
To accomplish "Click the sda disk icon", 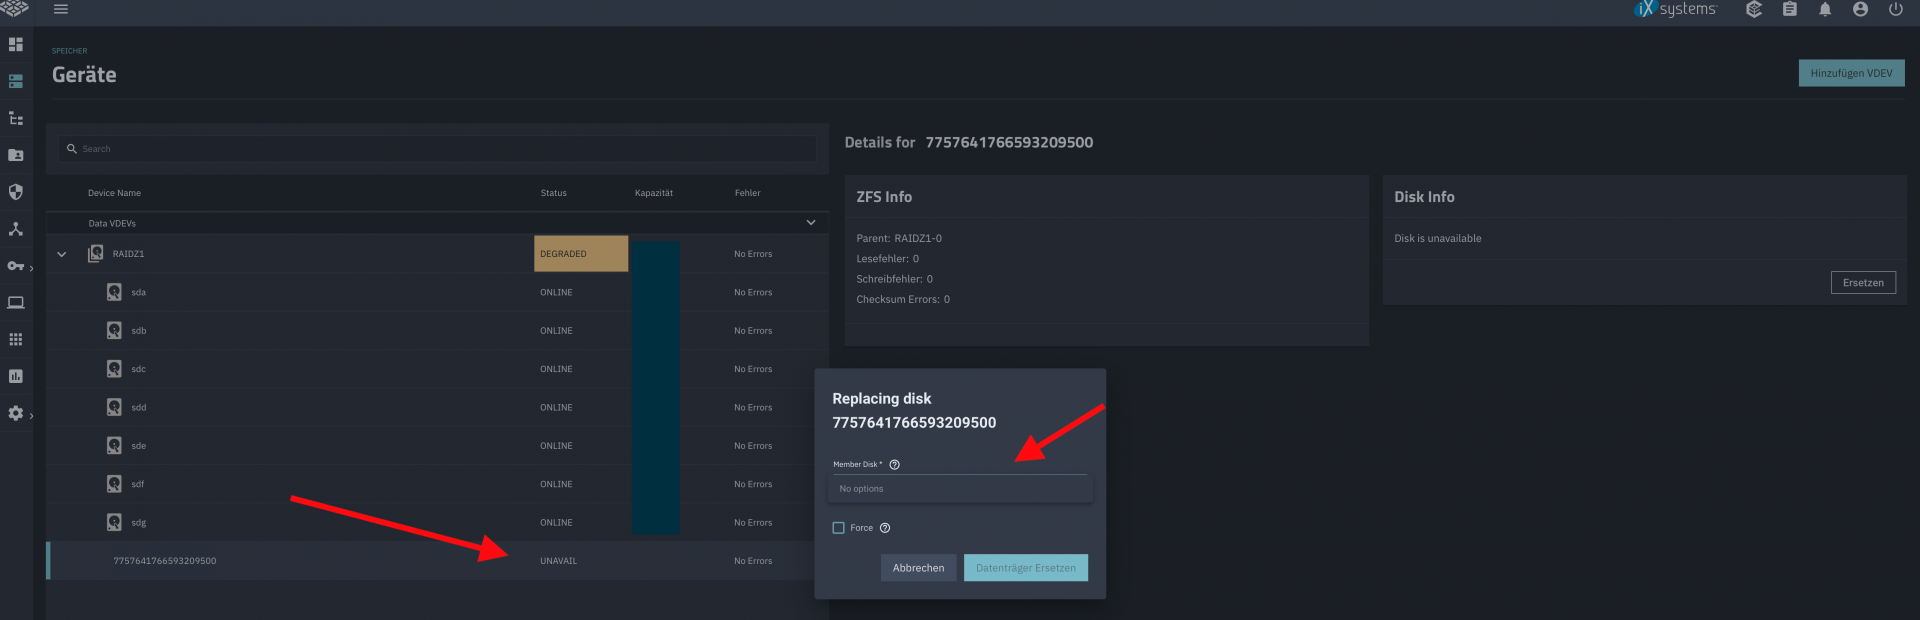I will (114, 292).
